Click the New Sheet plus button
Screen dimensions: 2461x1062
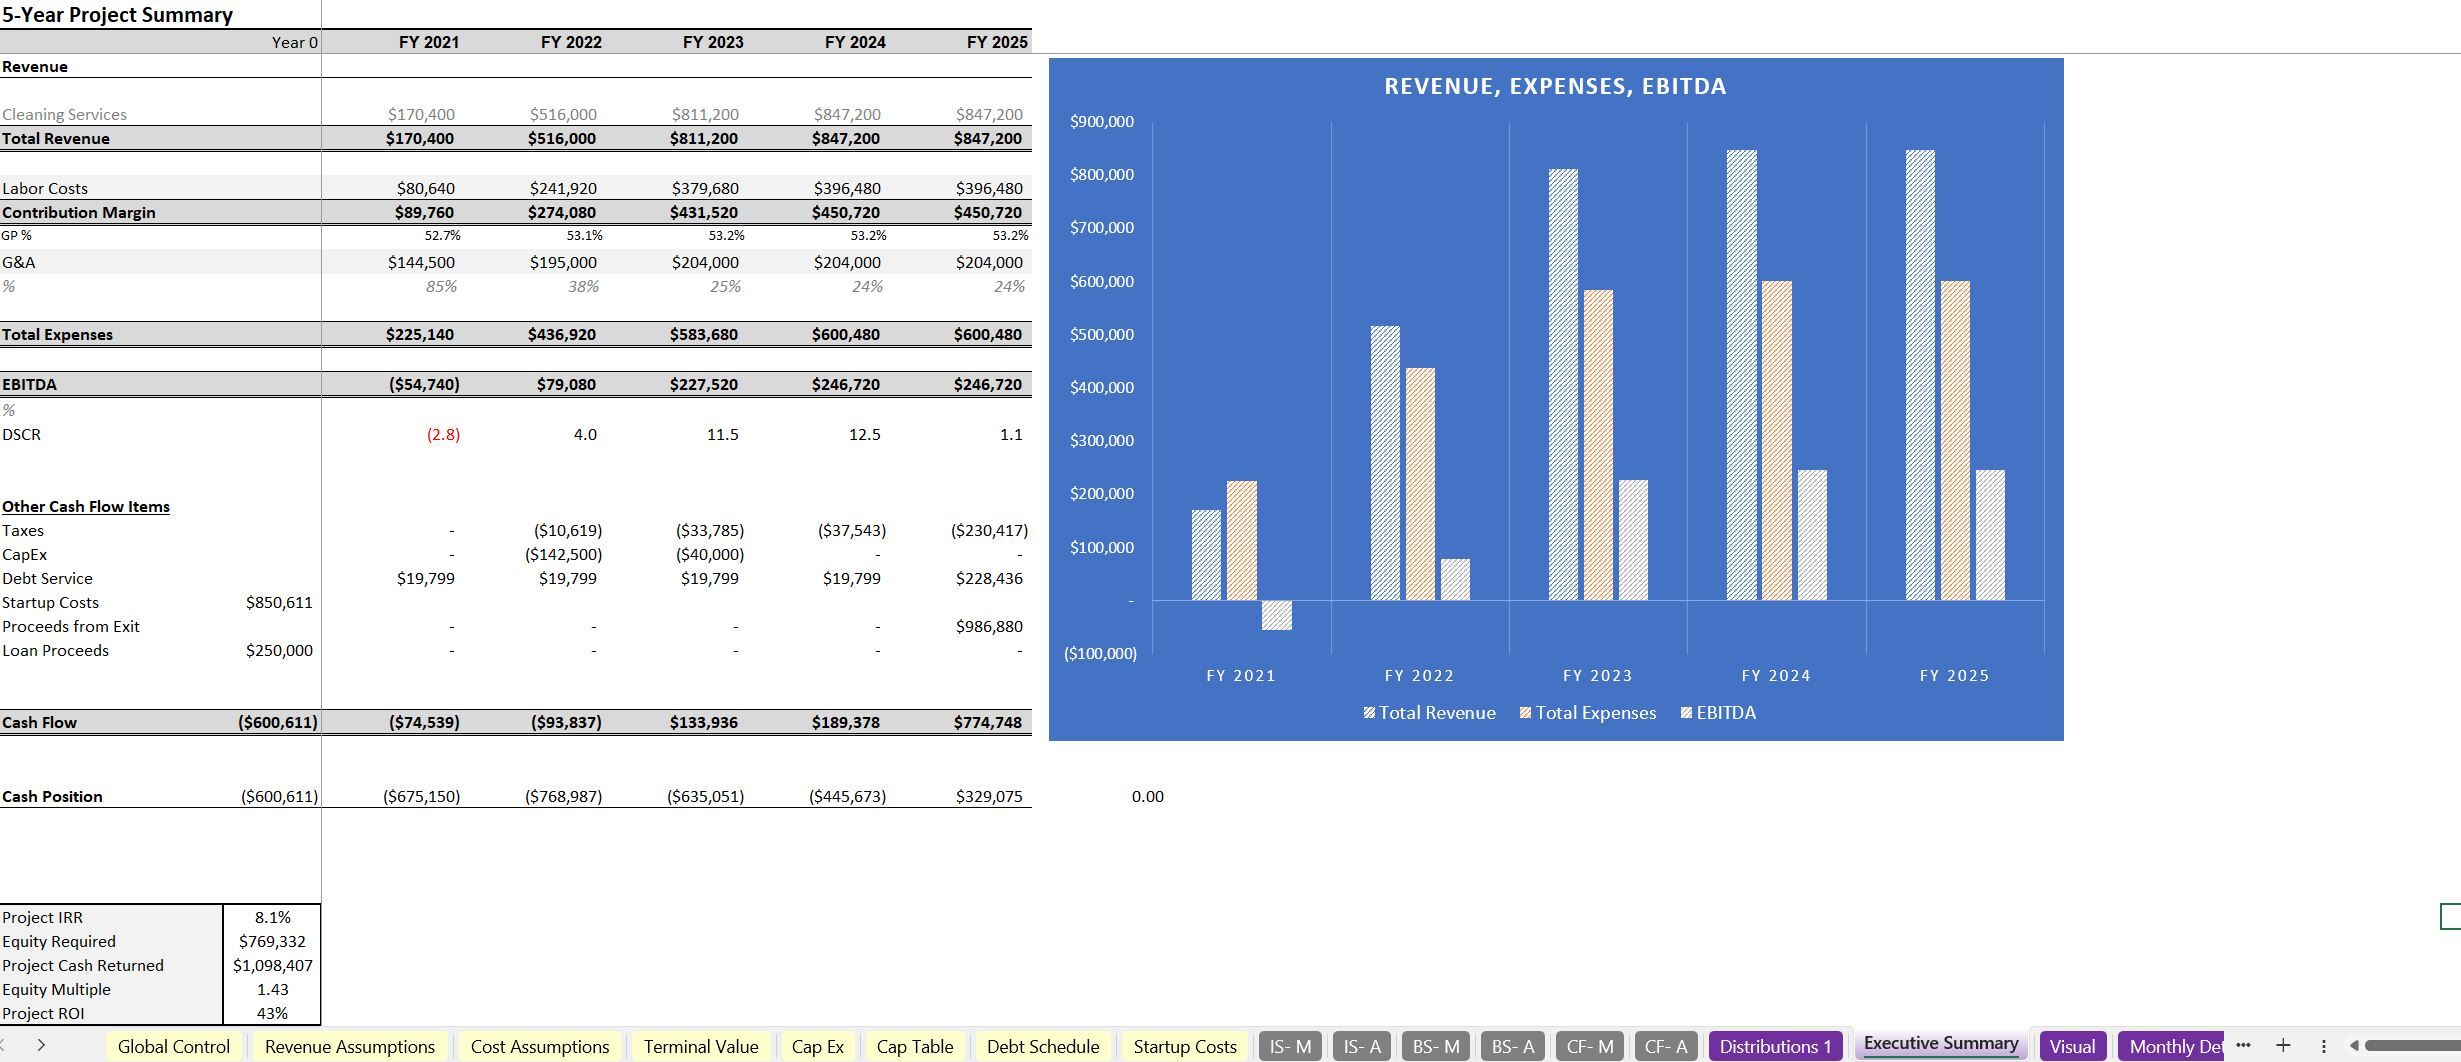pos(2285,1046)
